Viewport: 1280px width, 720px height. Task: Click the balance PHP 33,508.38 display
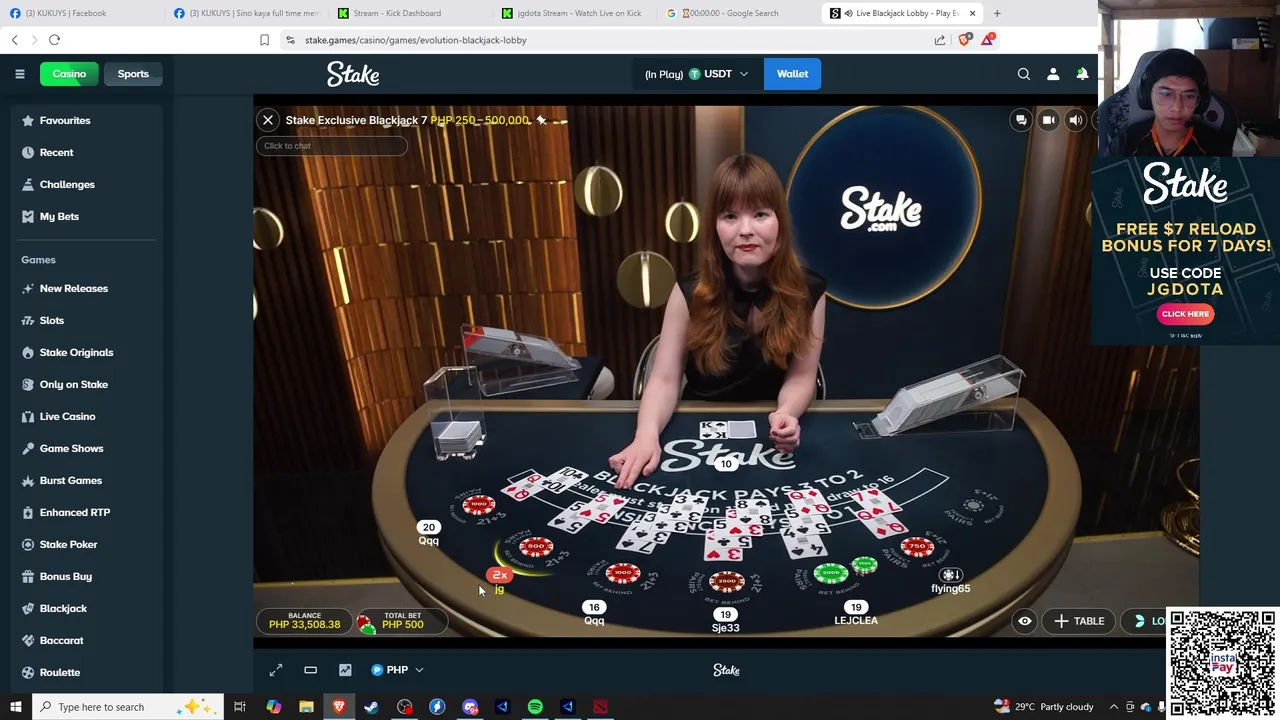tap(304, 621)
